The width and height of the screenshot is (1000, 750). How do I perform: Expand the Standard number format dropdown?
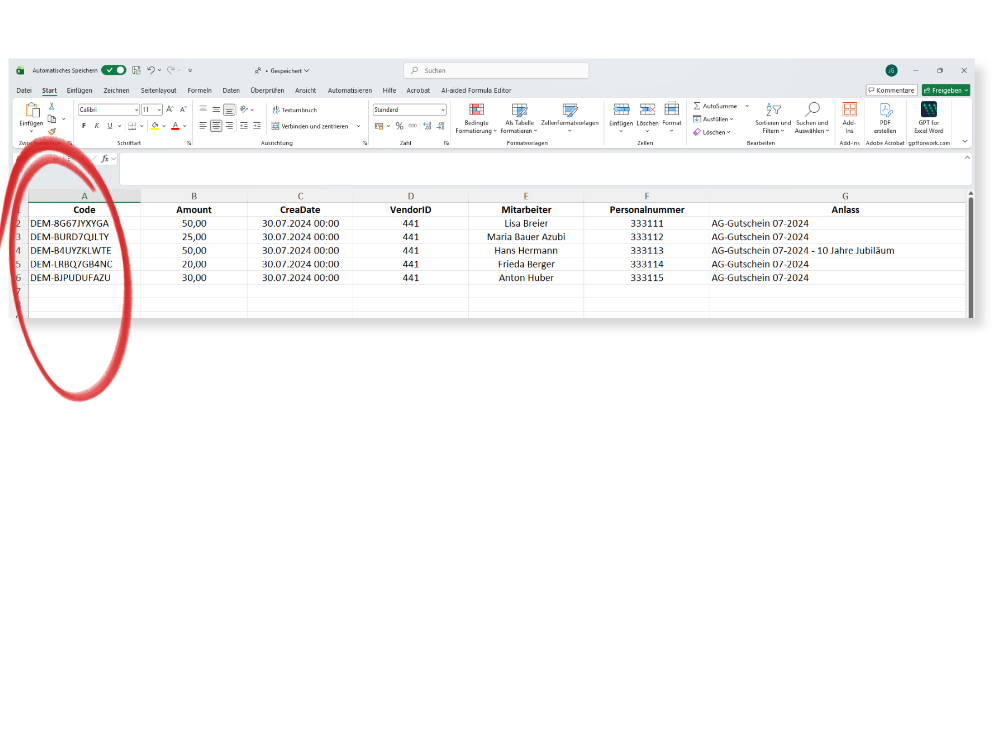pyautogui.click(x=442, y=110)
